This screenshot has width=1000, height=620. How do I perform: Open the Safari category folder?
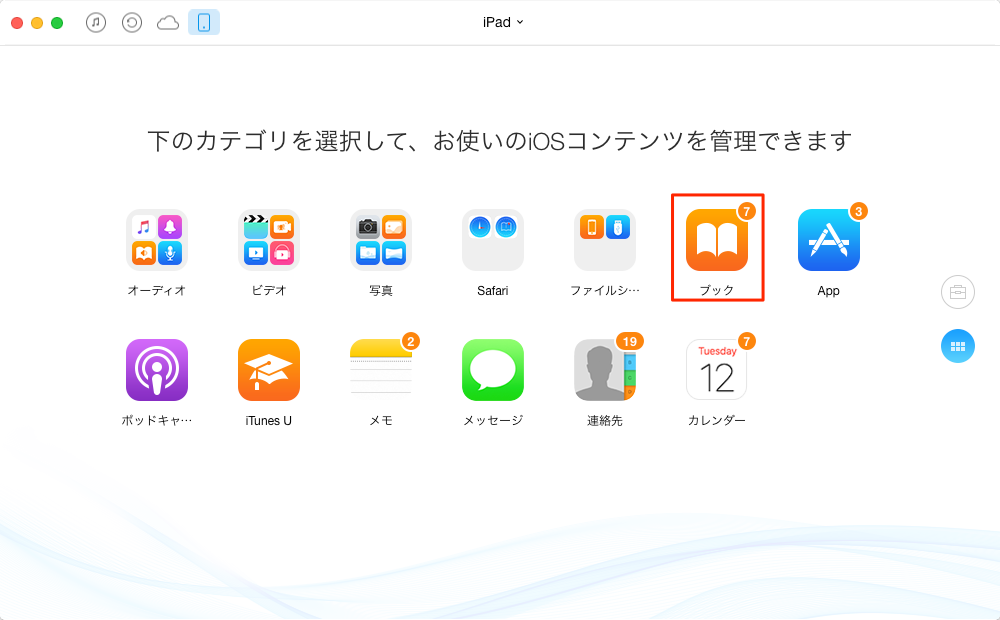pos(493,240)
